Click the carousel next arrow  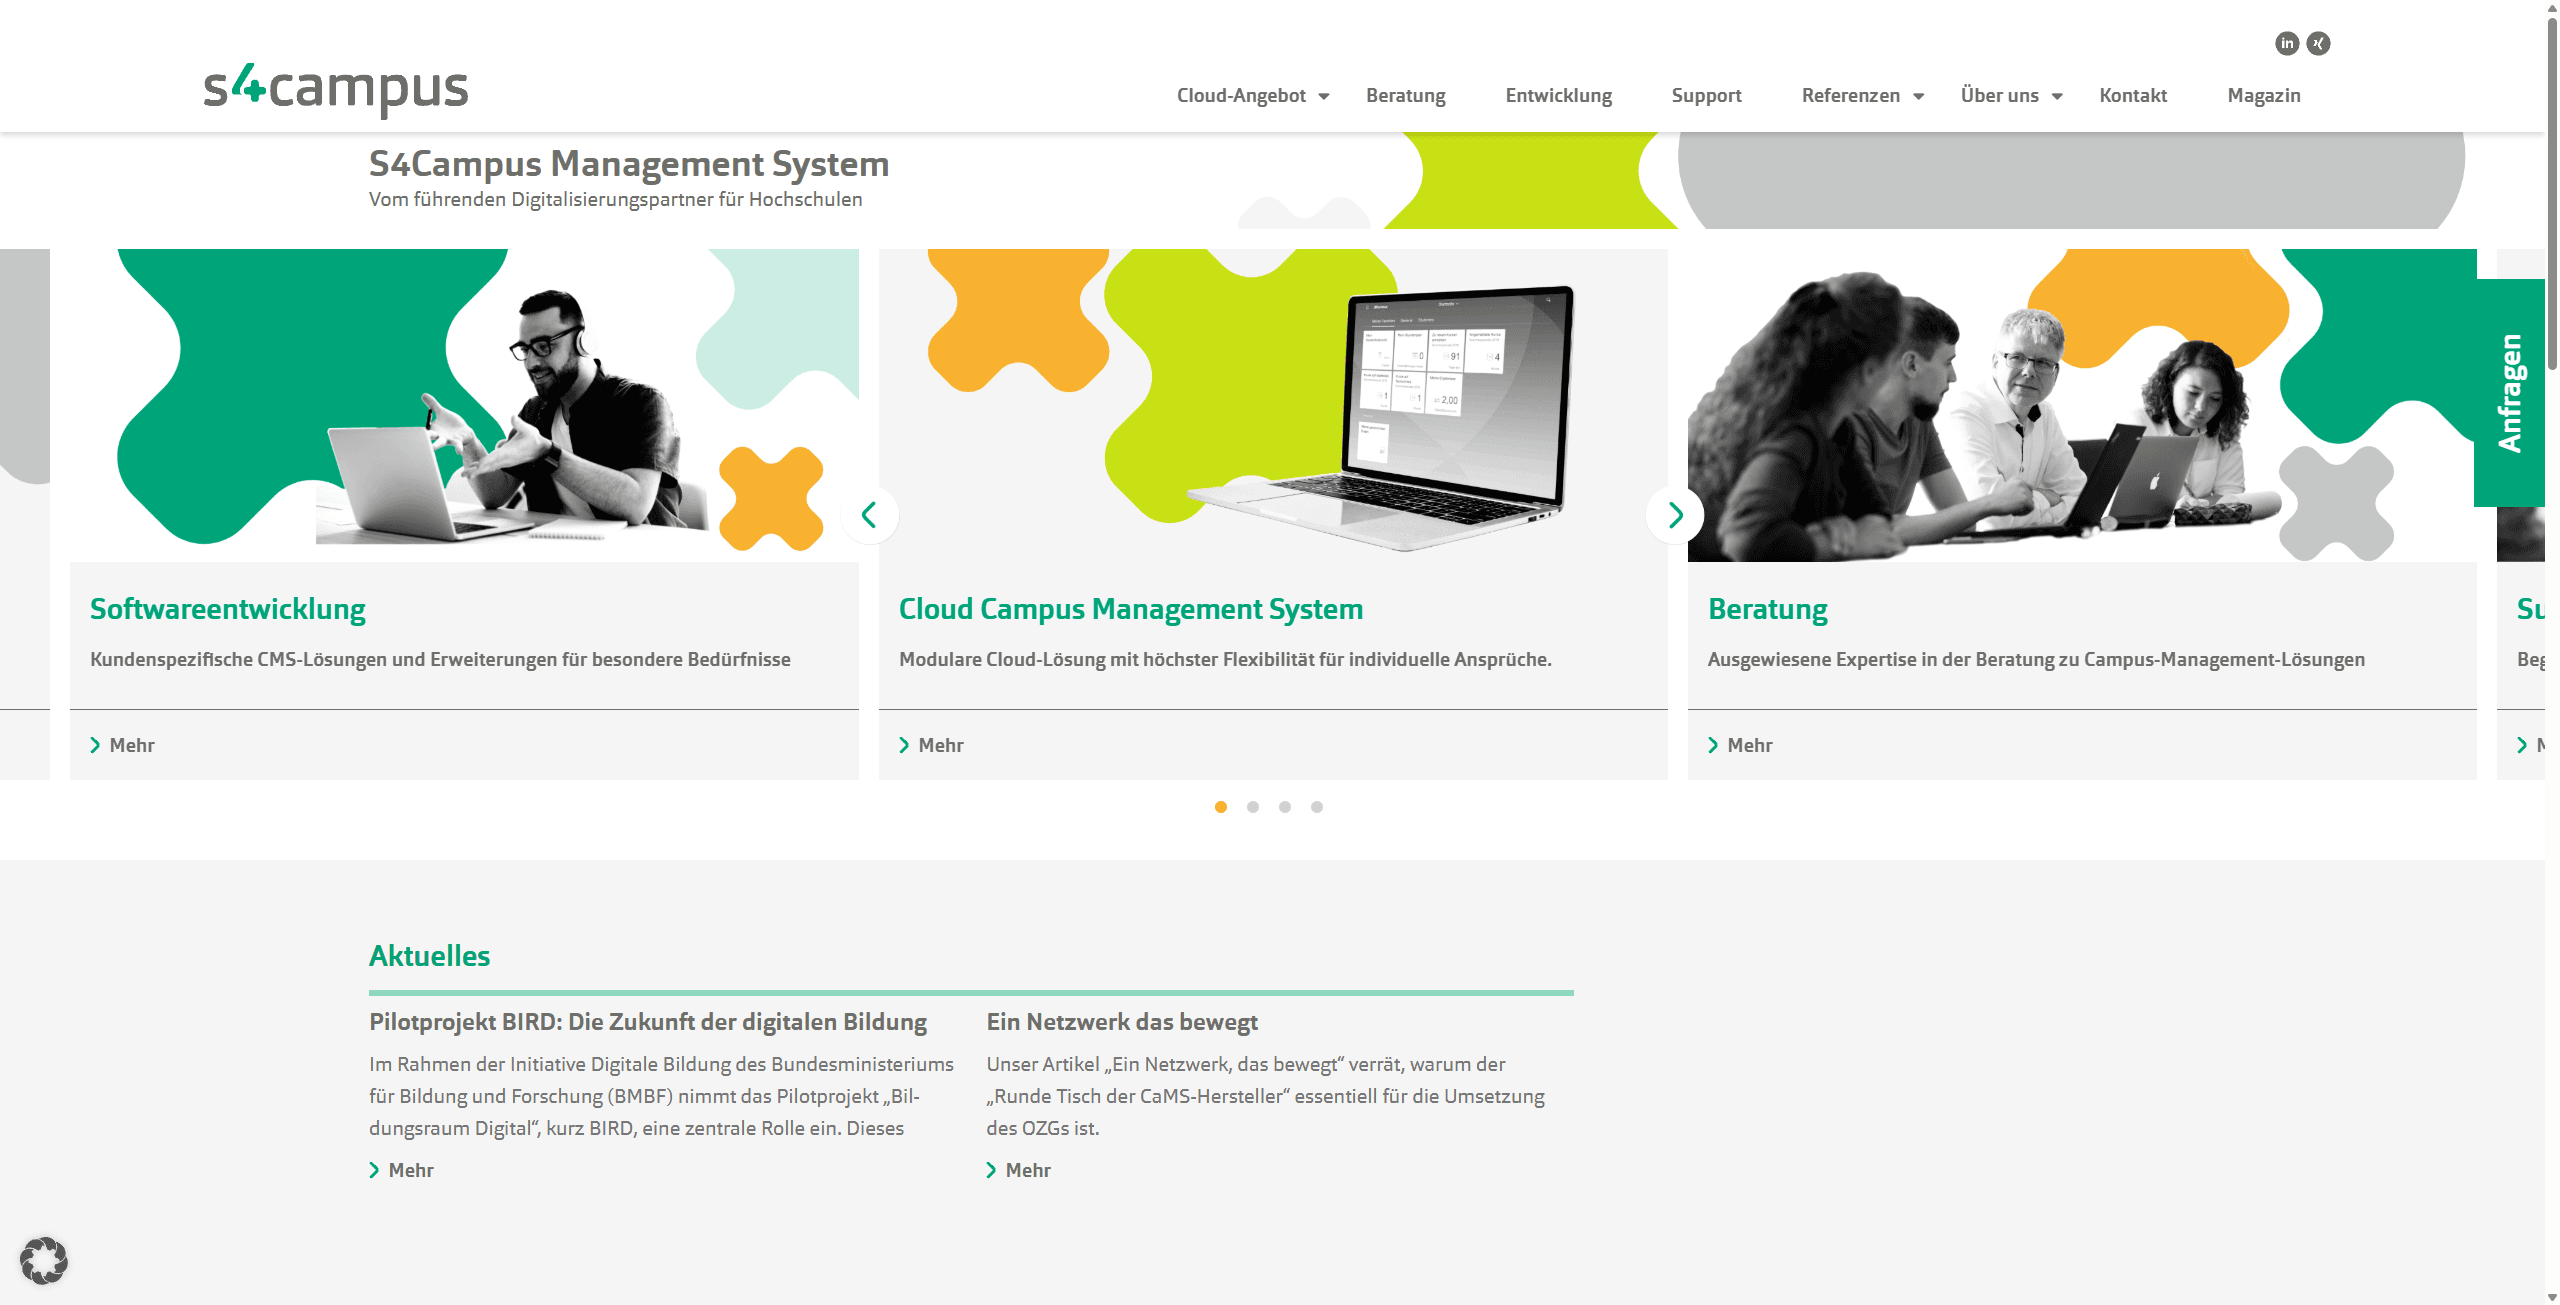1675,515
